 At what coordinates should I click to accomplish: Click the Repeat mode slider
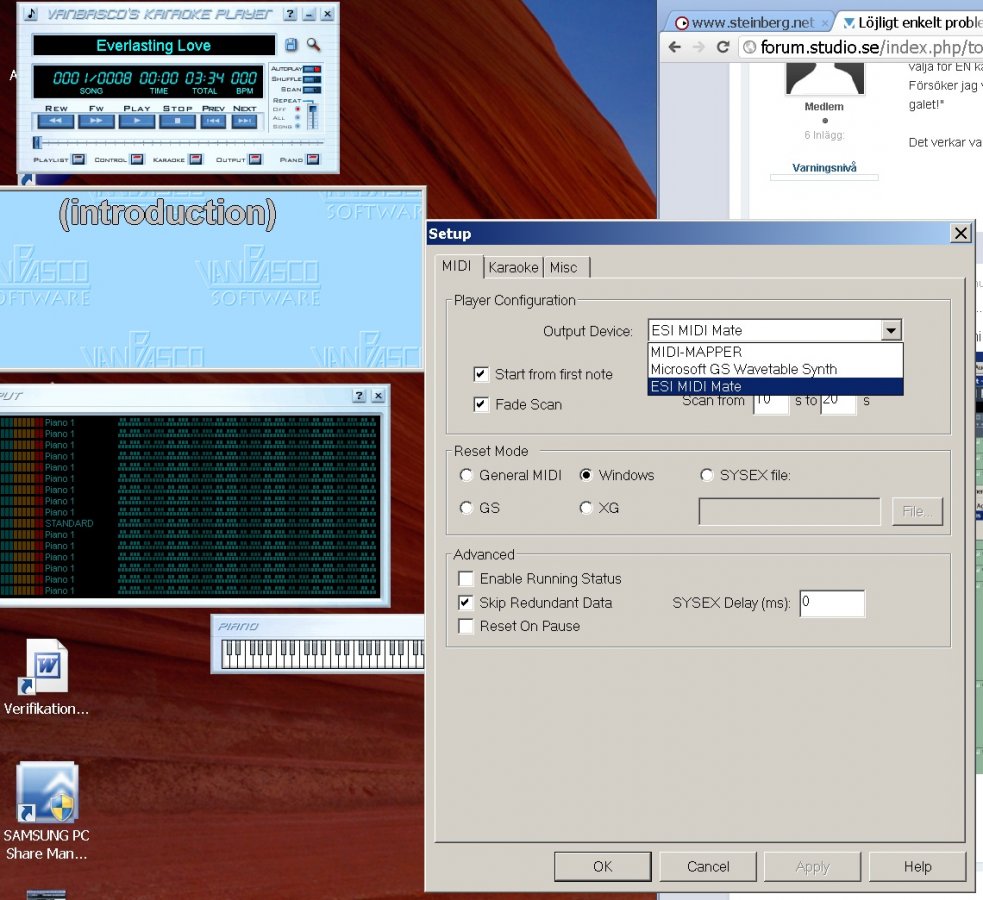tap(312, 117)
